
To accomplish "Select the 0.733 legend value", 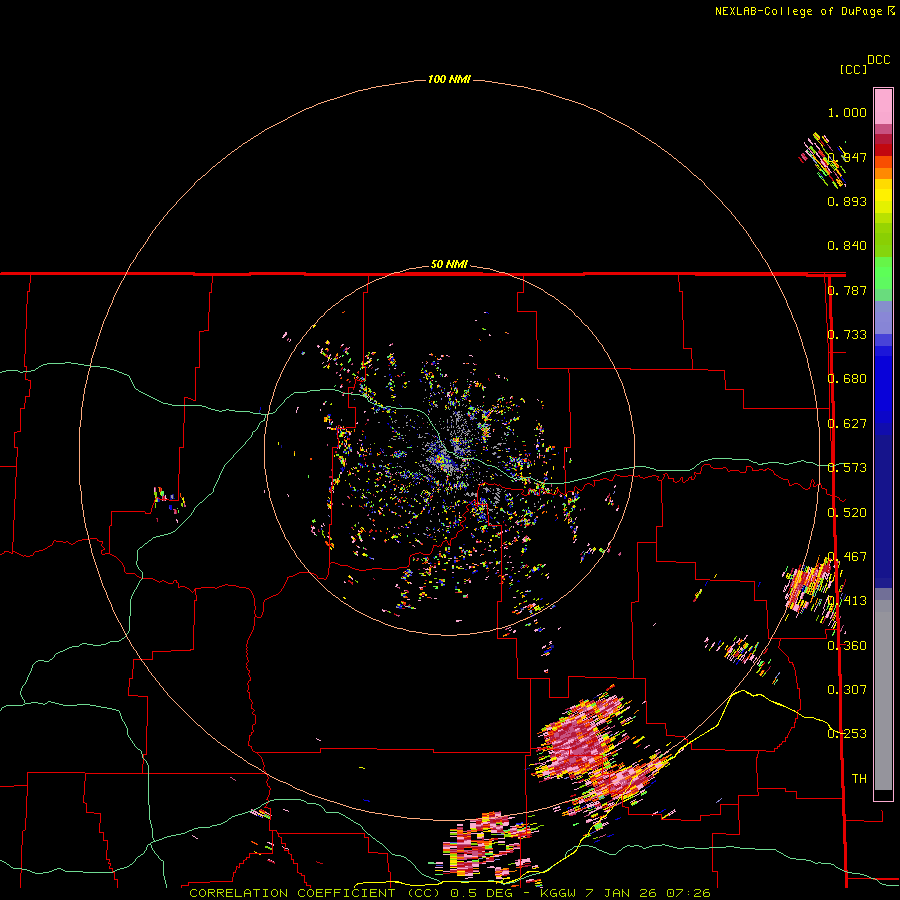I will coord(847,335).
